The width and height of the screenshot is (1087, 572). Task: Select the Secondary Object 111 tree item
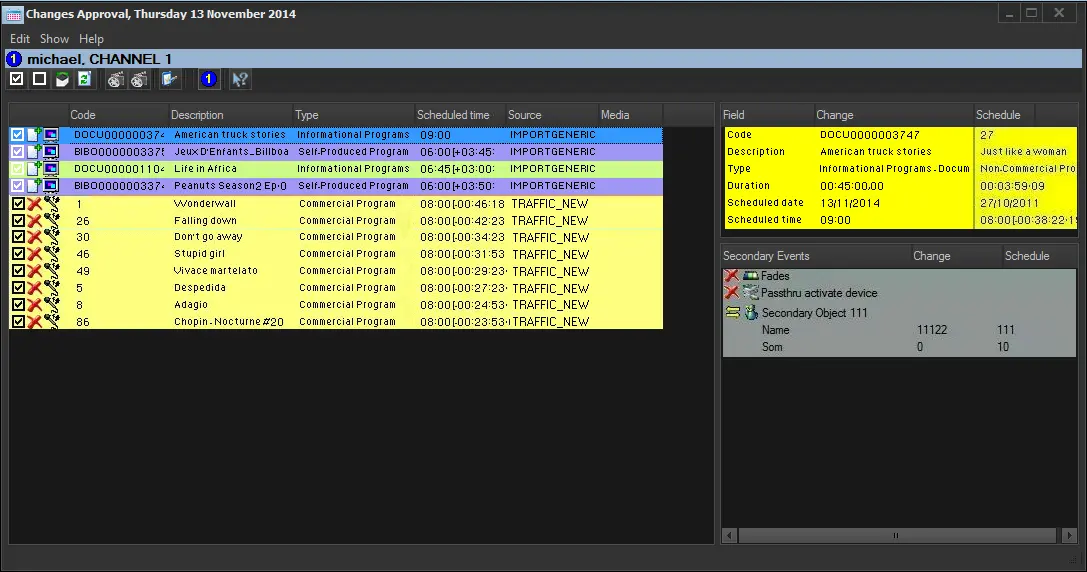(814, 313)
